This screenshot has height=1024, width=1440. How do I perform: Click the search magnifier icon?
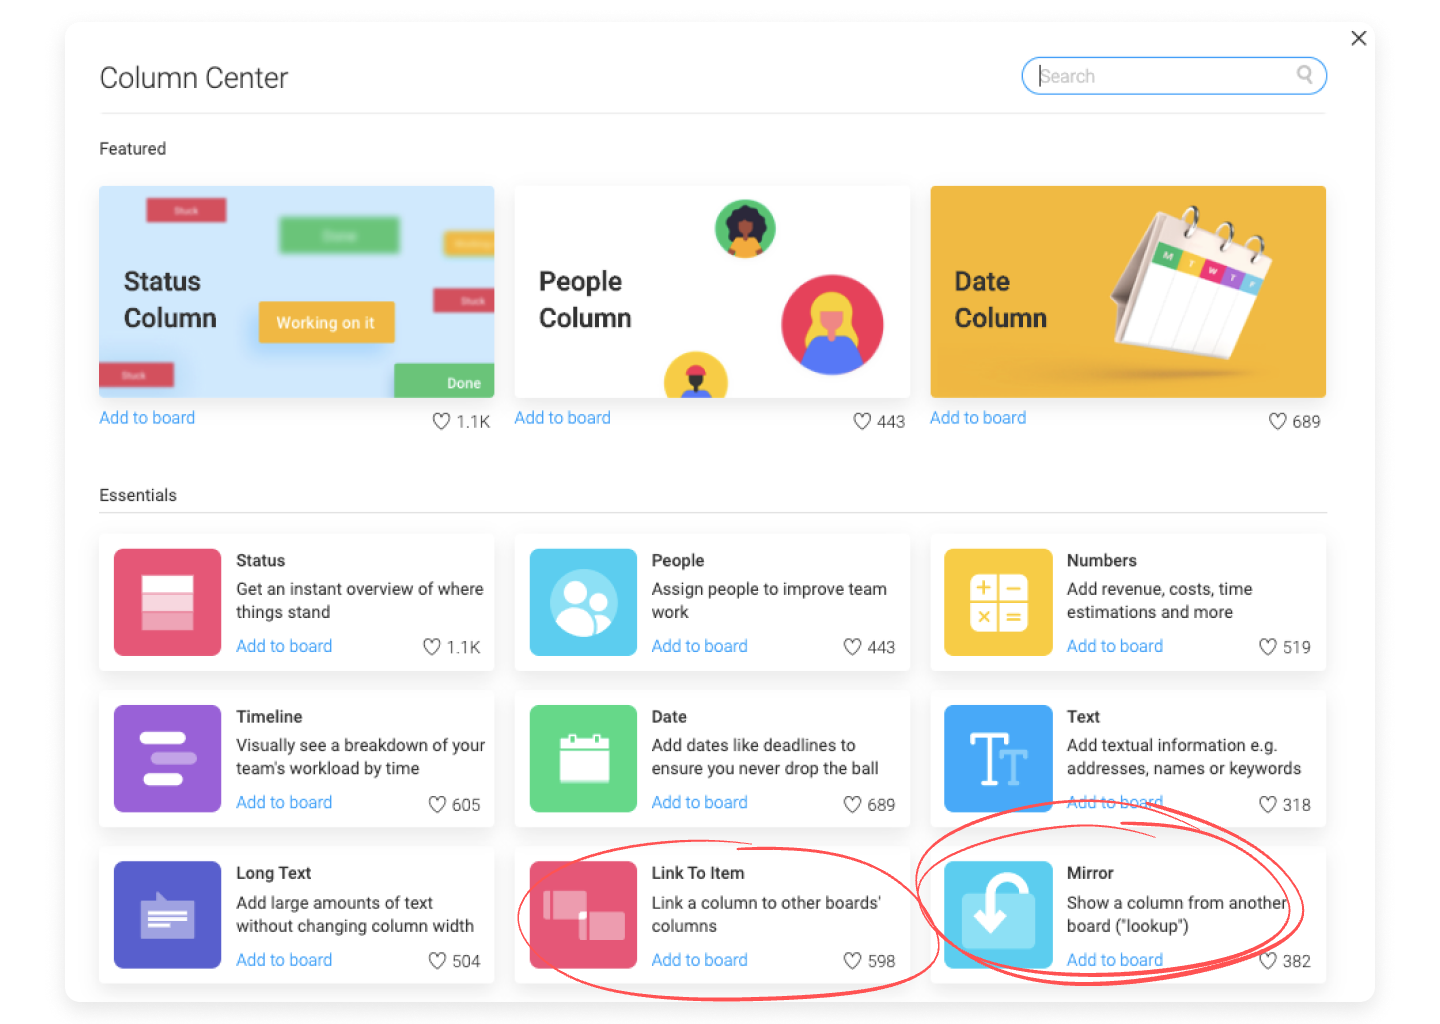point(1304,75)
